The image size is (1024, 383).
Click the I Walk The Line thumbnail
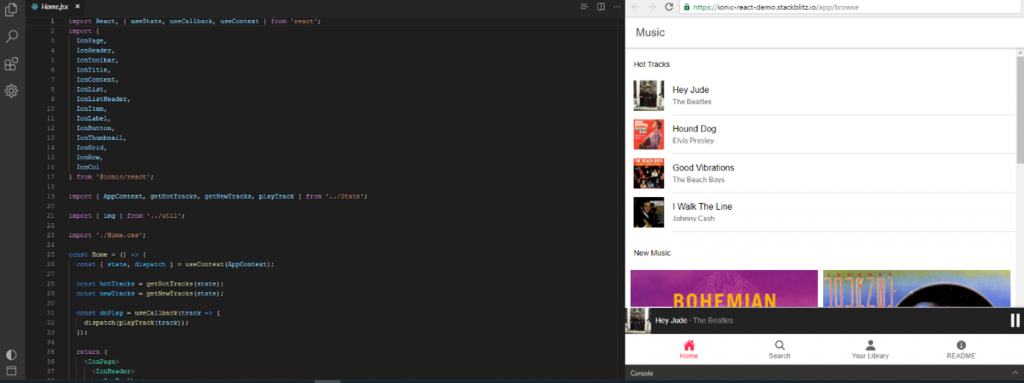(x=648, y=212)
